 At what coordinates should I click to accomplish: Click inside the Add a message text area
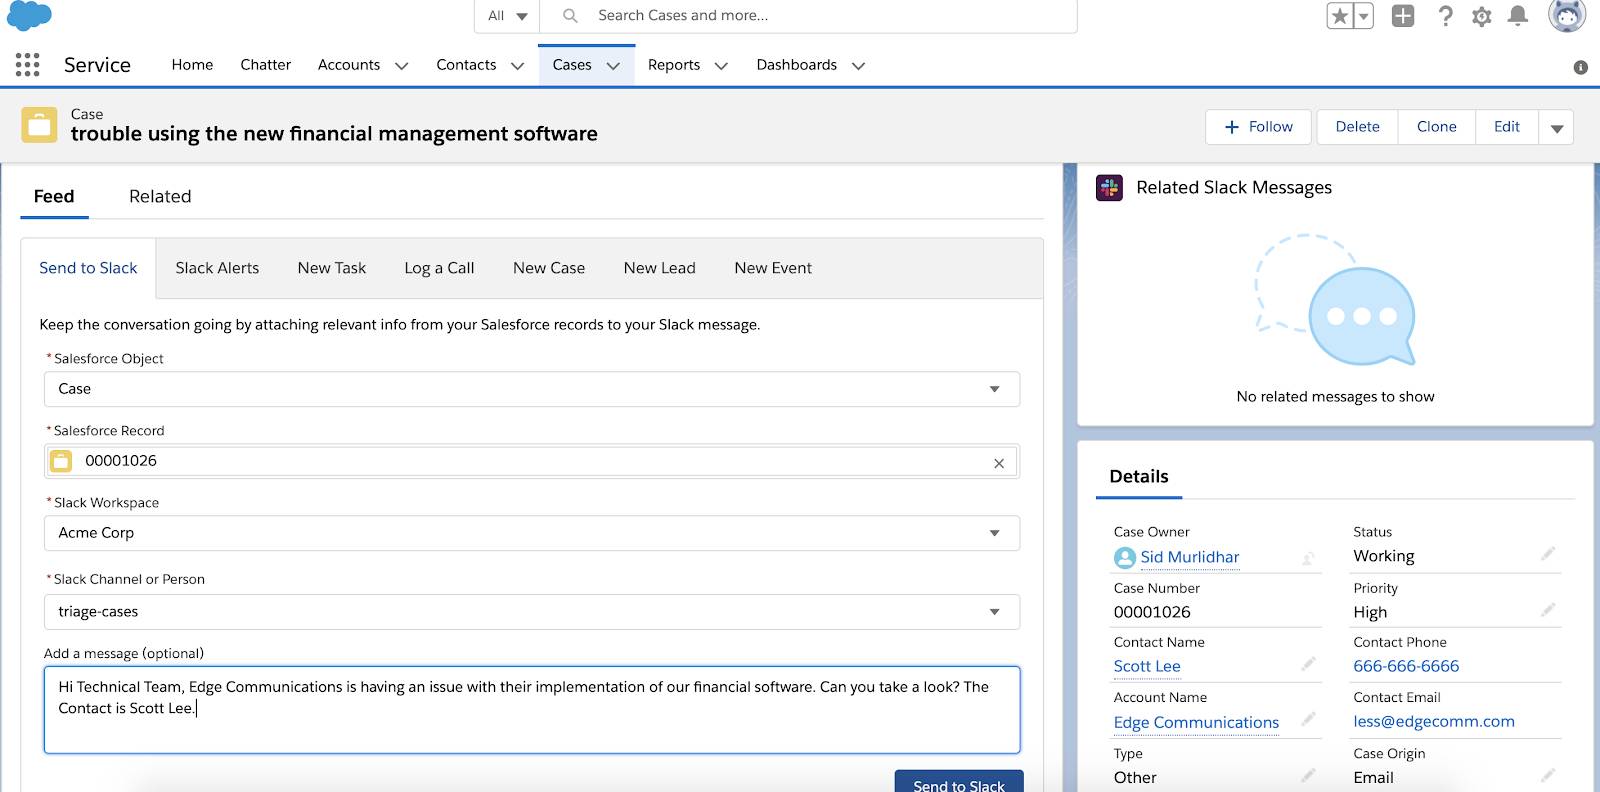click(x=532, y=710)
